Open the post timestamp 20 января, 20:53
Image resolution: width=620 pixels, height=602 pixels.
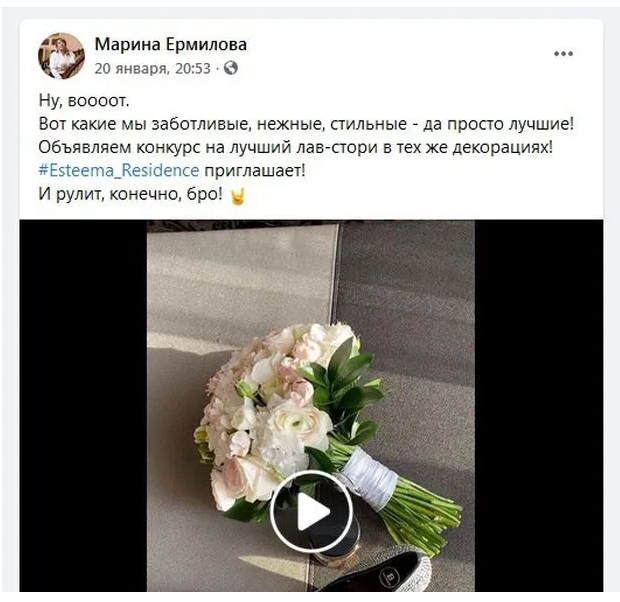click(153, 68)
